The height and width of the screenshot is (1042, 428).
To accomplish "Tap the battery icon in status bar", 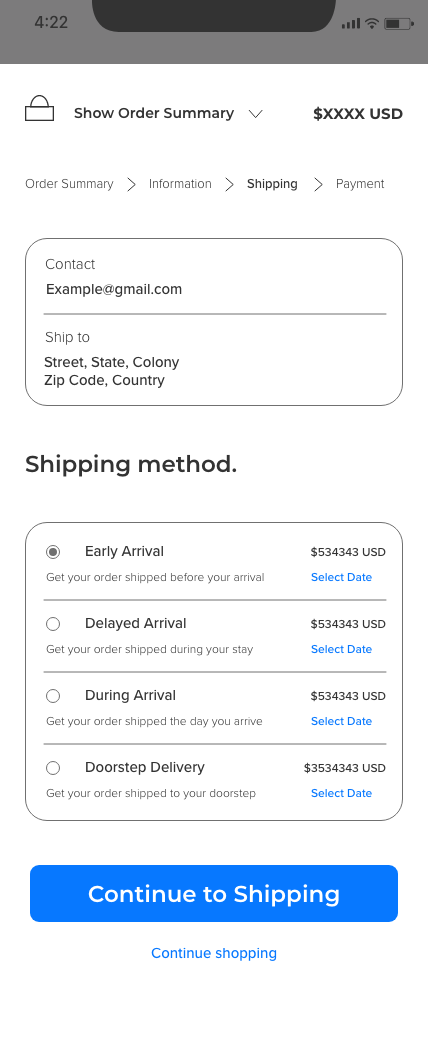I will [x=399, y=24].
